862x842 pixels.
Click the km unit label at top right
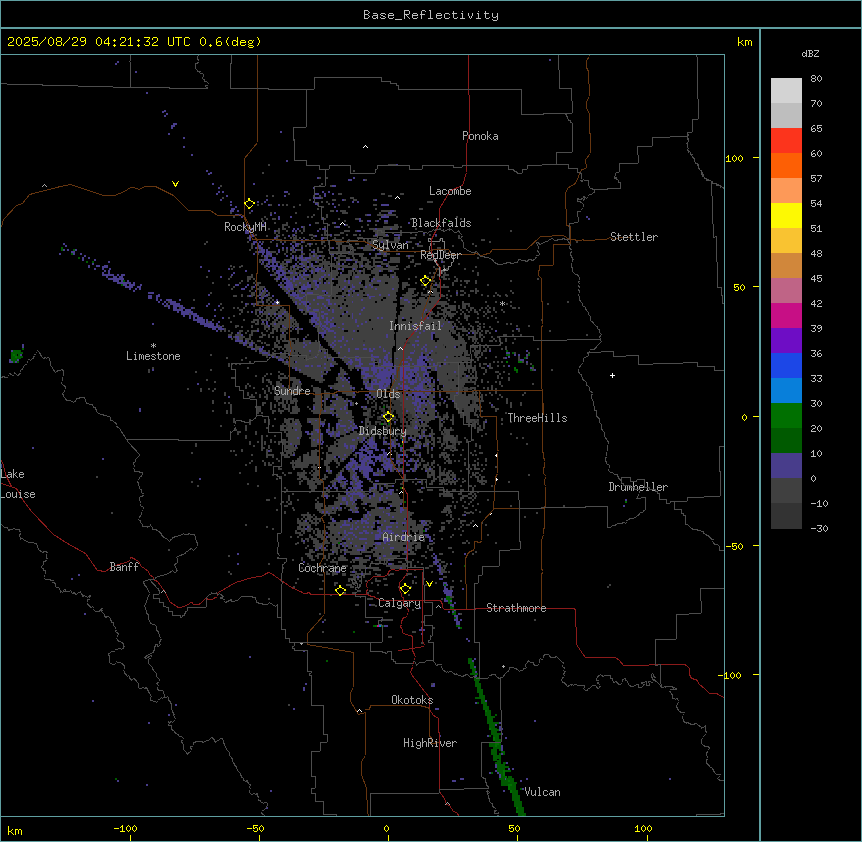tap(745, 42)
